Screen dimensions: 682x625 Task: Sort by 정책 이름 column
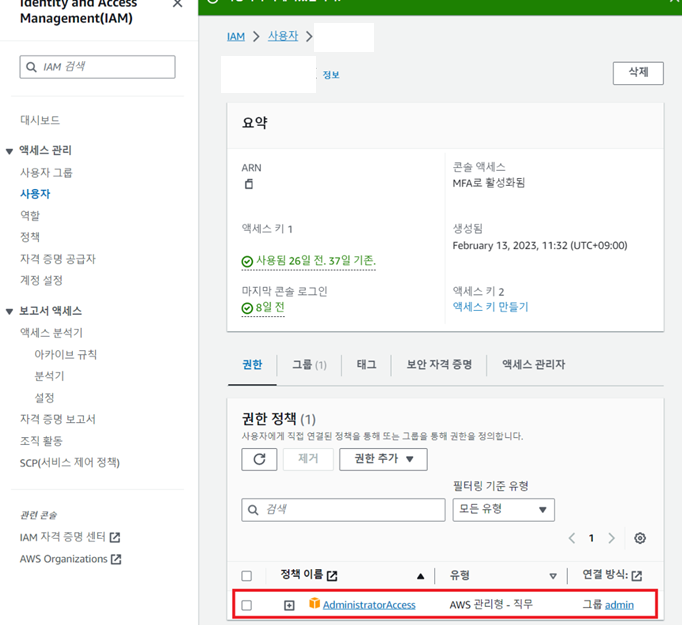coord(420,576)
